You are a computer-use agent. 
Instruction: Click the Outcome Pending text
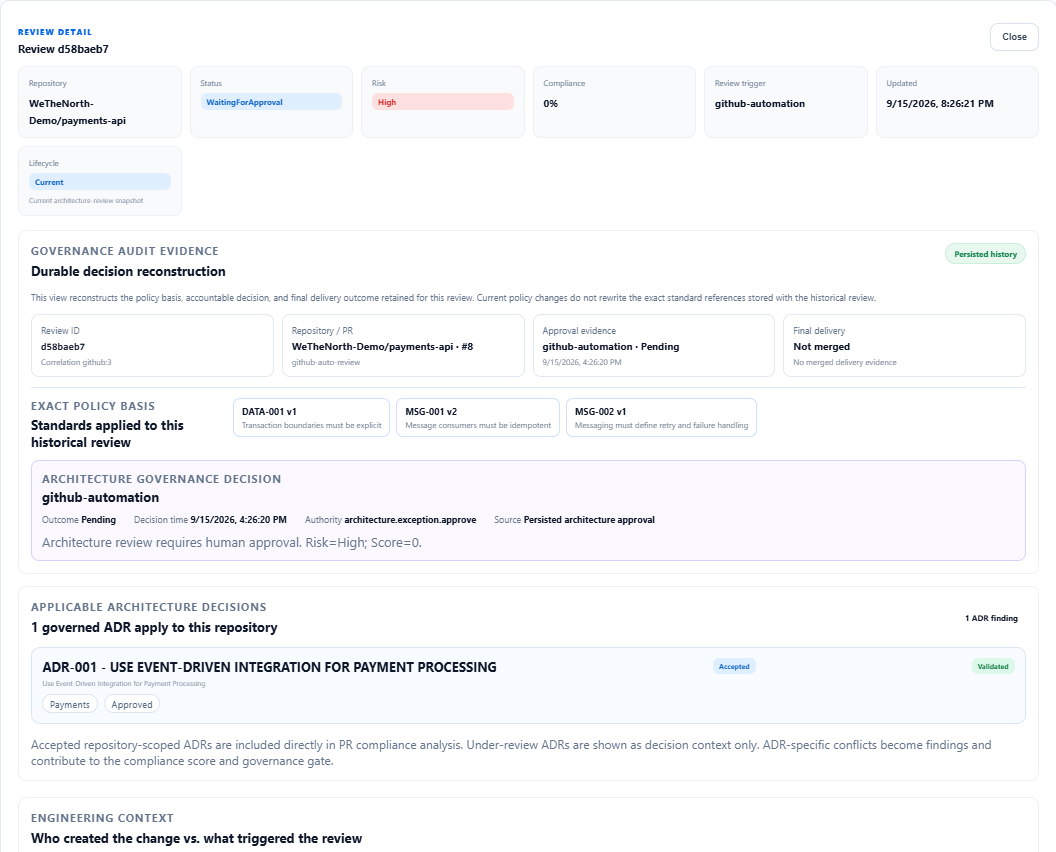79,520
